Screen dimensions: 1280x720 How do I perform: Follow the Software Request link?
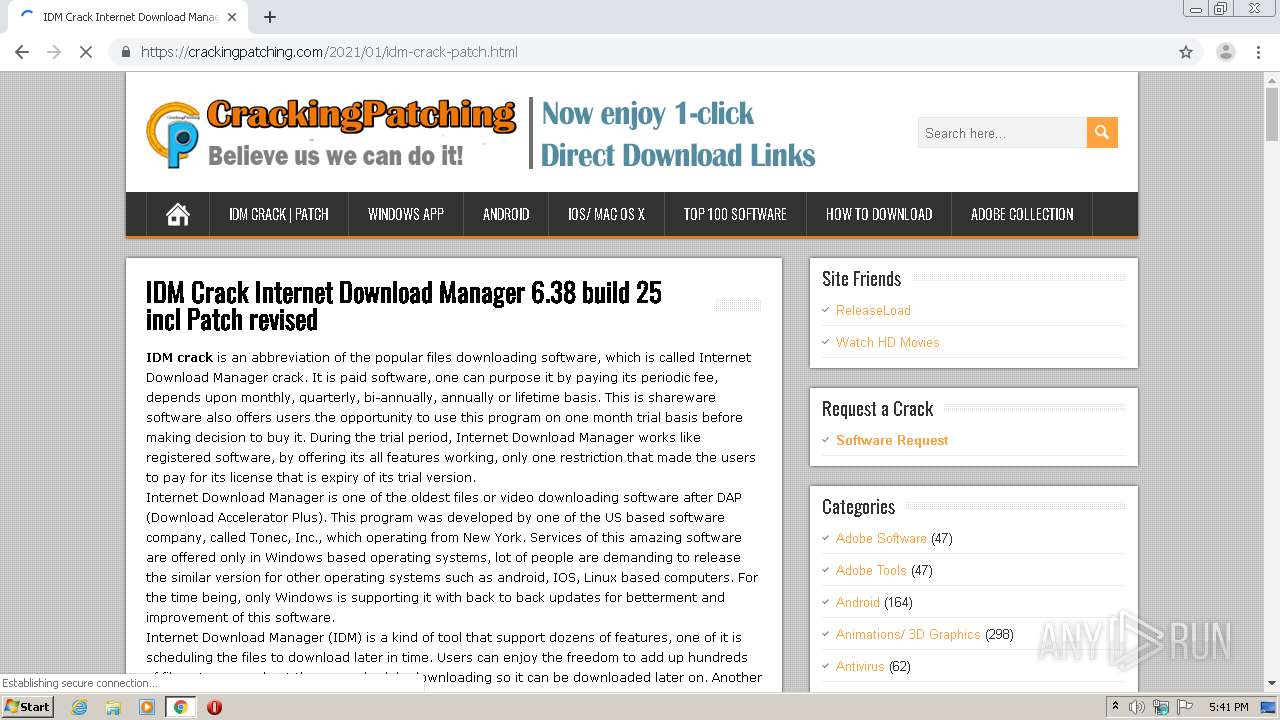(x=892, y=440)
